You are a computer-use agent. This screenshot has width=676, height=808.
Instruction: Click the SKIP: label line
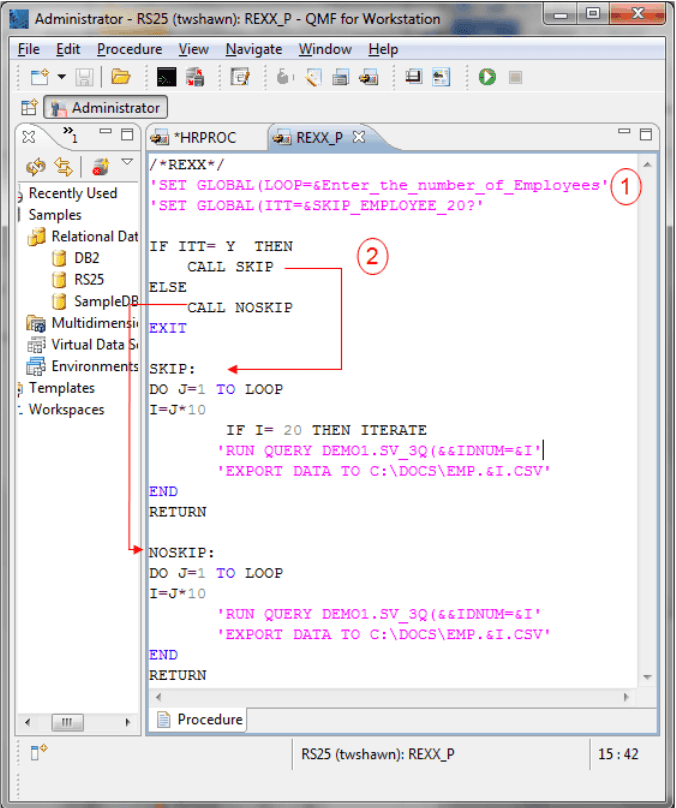click(x=172, y=369)
